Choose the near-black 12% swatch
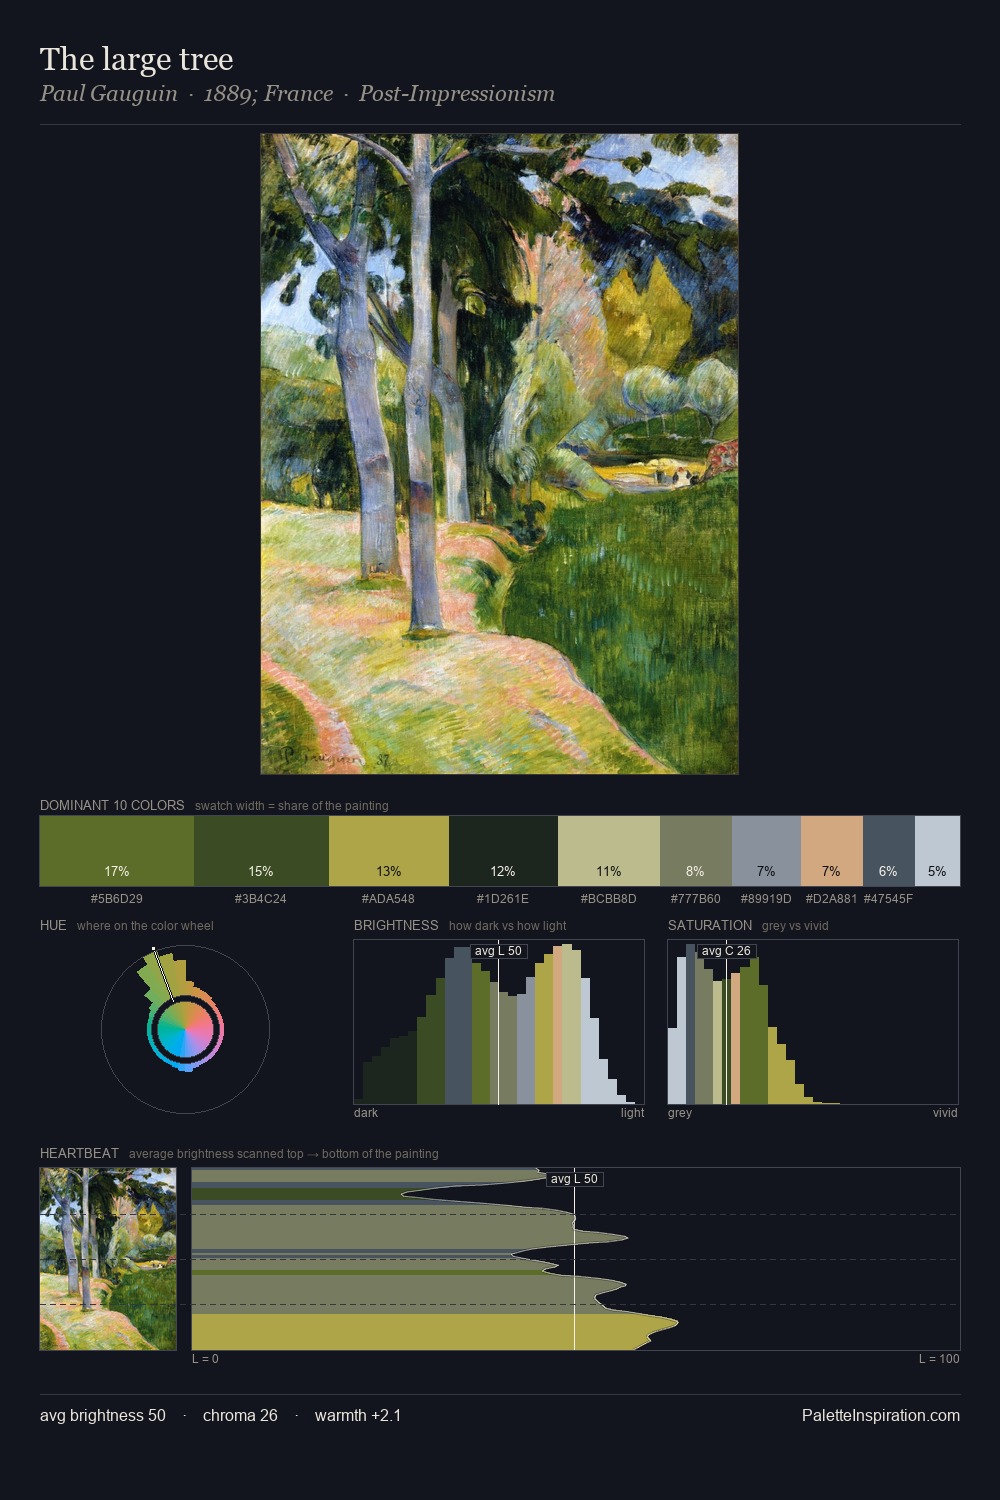The width and height of the screenshot is (1000, 1500). [503, 851]
